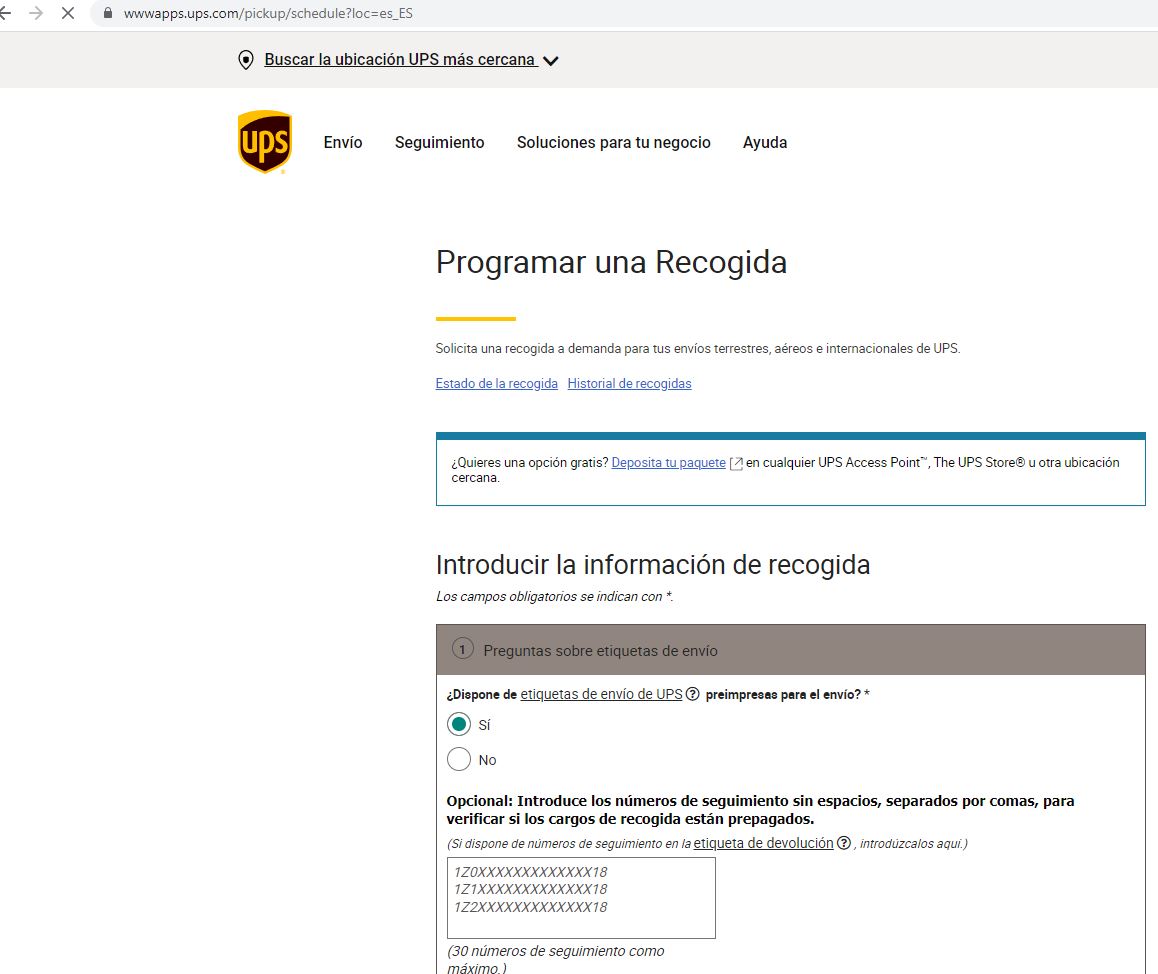Viewport: 1158px width, 974px height.
Task: Go back using the browser back arrow
Action: coord(5,13)
